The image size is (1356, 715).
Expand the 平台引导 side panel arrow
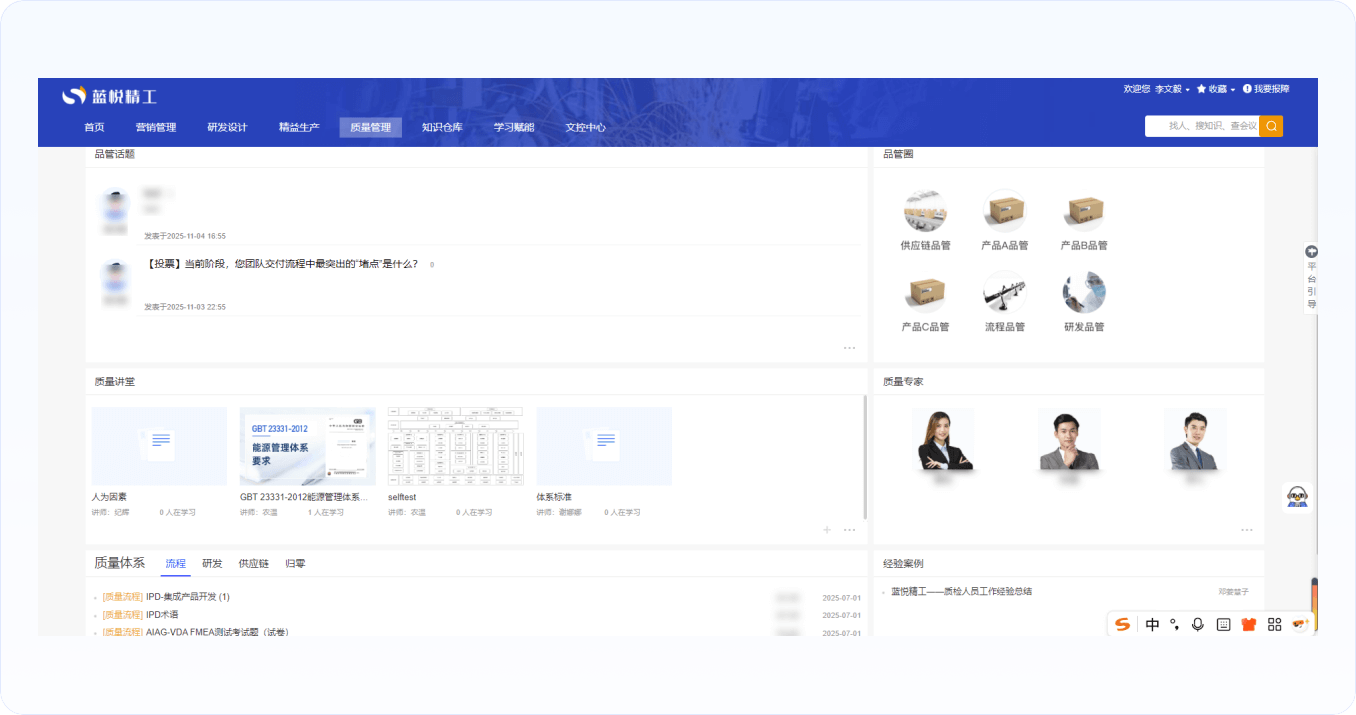click(x=1312, y=252)
